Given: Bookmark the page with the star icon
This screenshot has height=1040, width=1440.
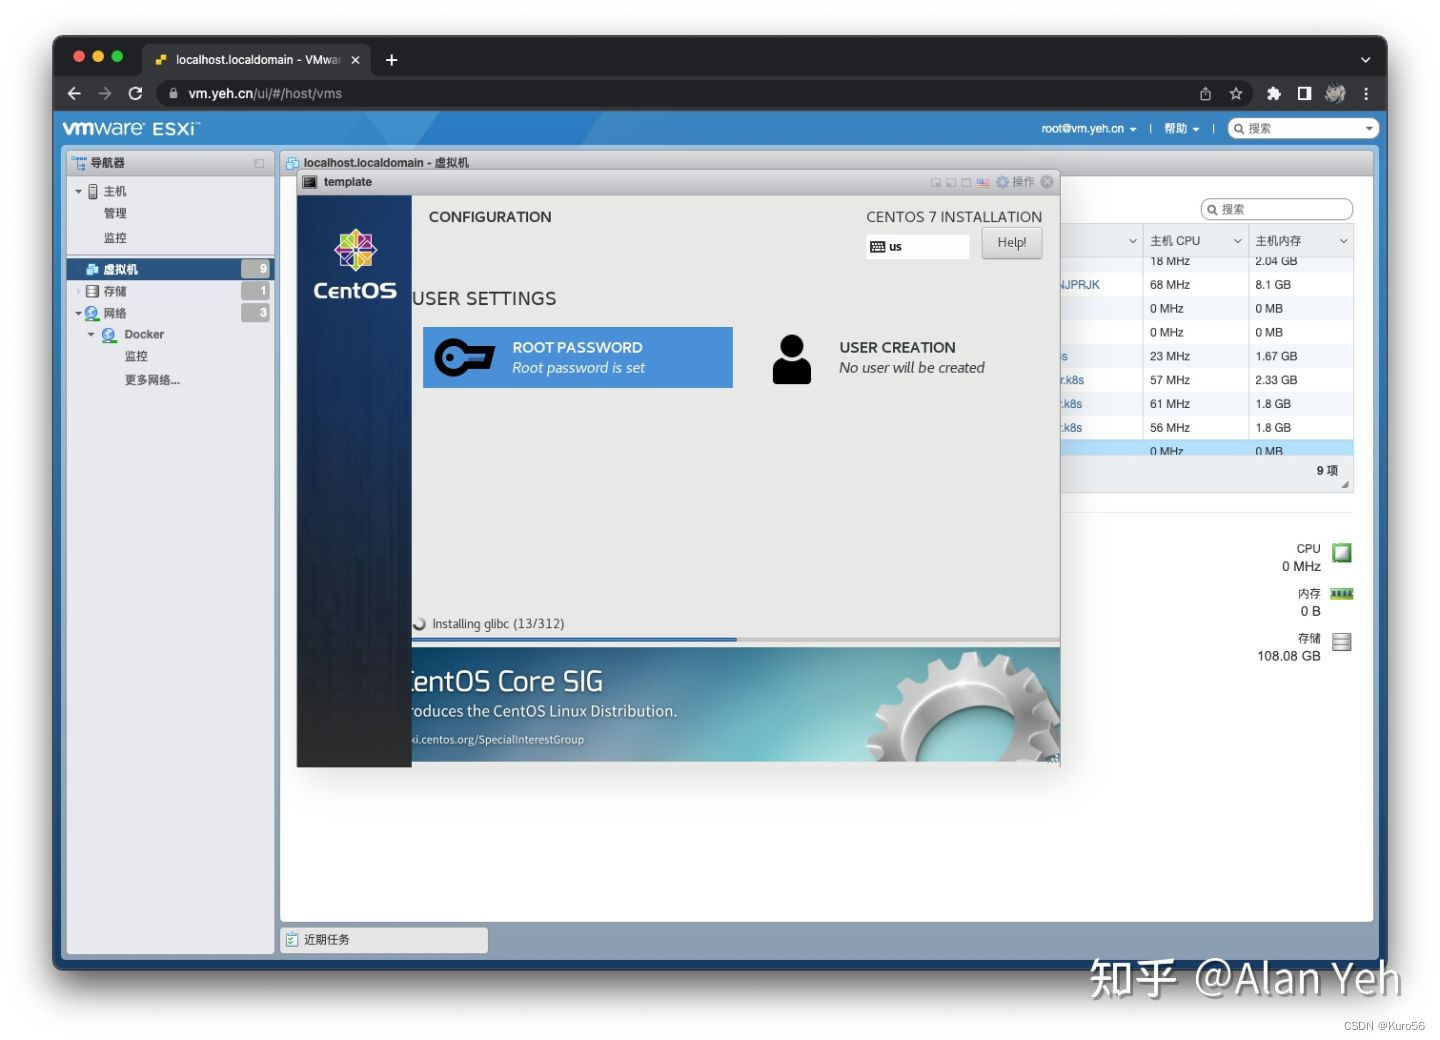Looking at the screenshot, I should (x=1236, y=93).
